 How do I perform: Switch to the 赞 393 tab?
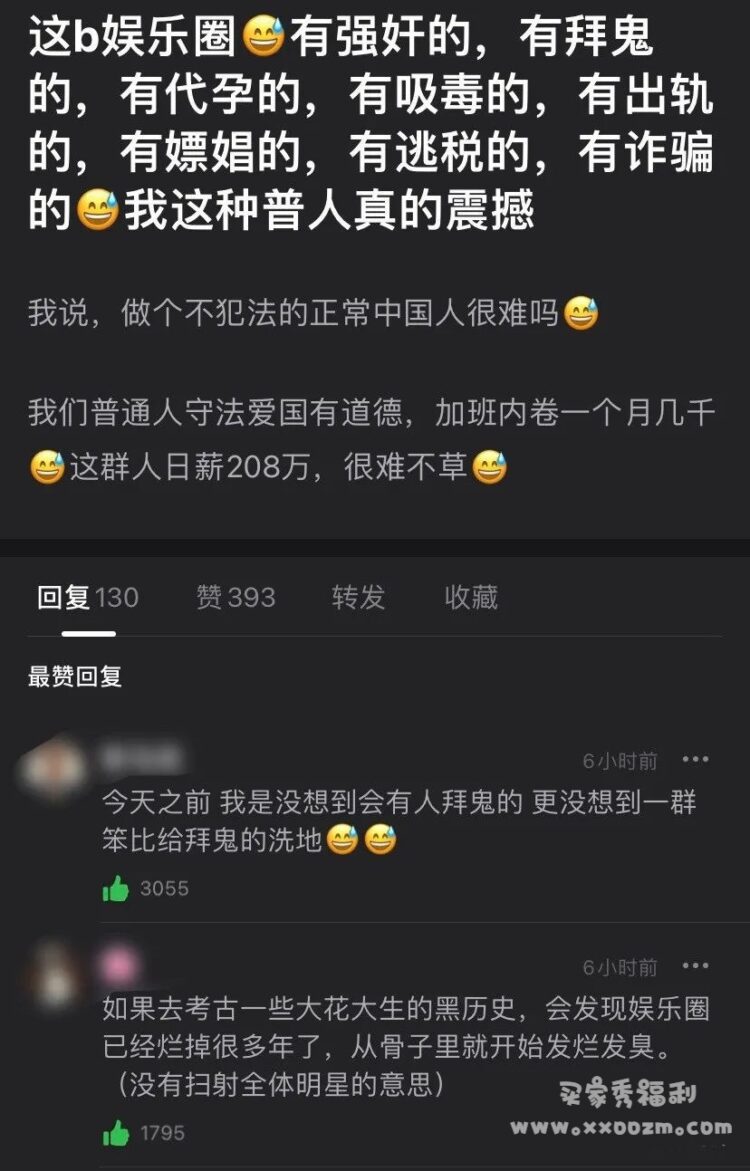click(x=235, y=597)
